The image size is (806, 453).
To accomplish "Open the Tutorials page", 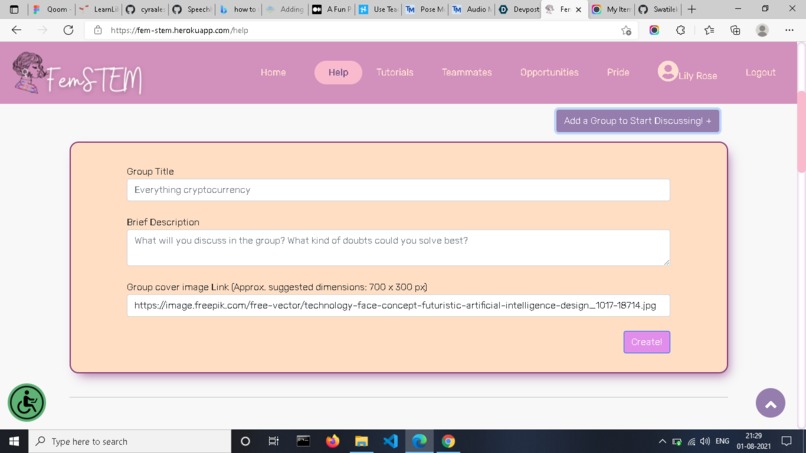I will click(x=395, y=73).
